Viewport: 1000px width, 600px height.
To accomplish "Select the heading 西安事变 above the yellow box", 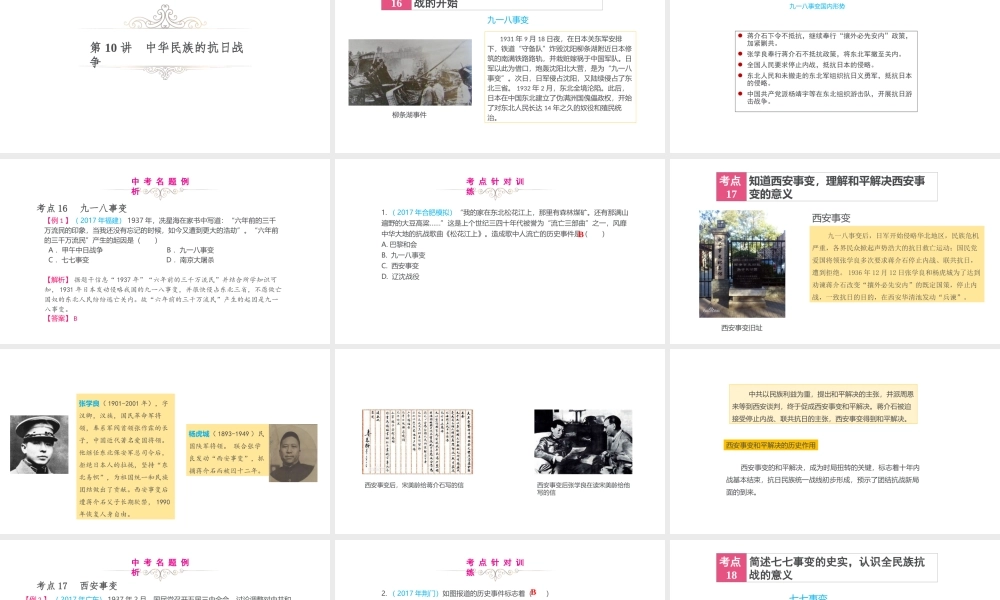I will 831,218.
